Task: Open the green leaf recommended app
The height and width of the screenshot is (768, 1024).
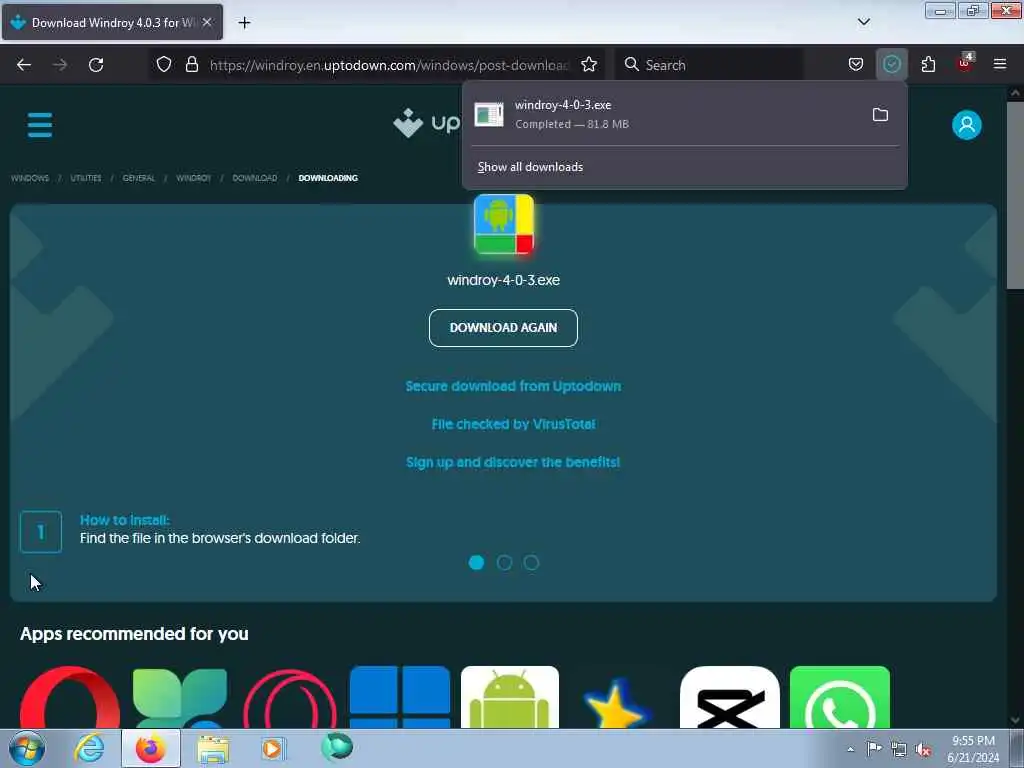Action: [x=180, y=697]
